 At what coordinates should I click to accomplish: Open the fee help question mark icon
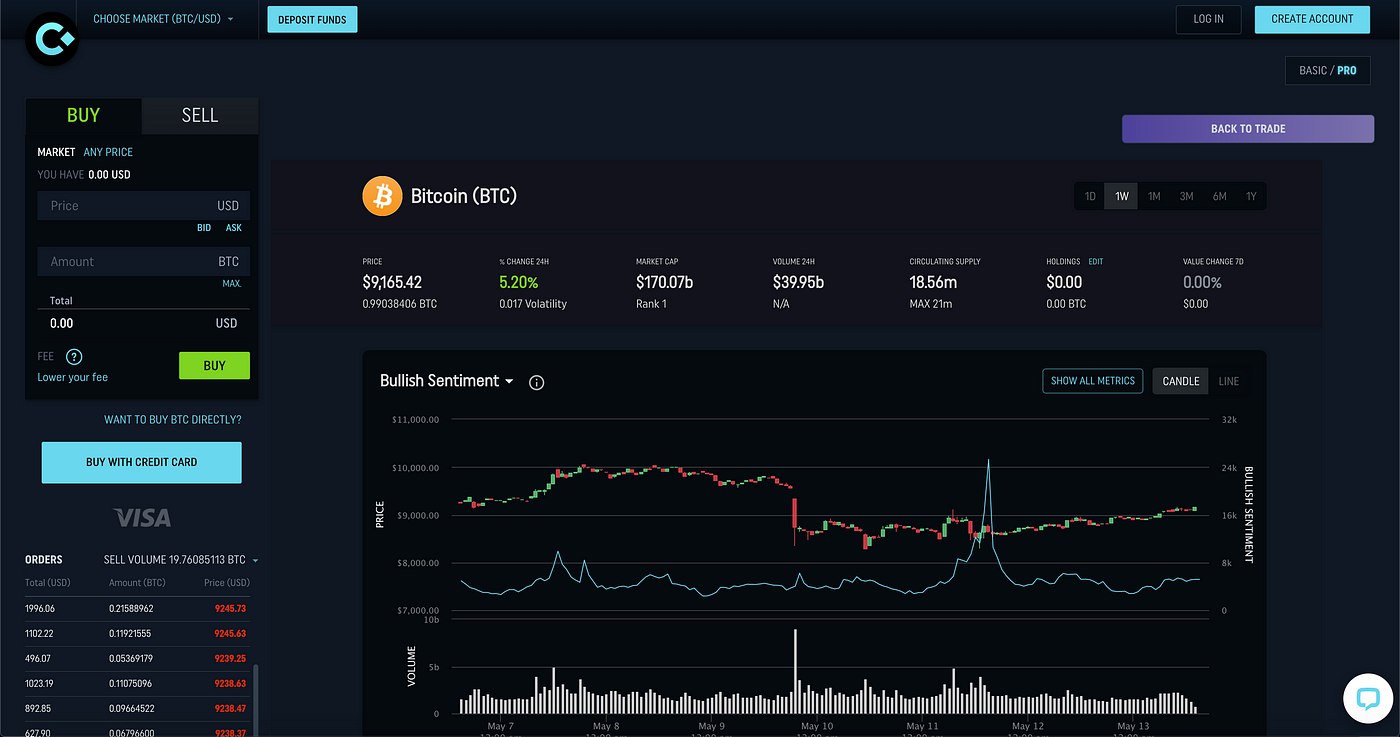[74, 357]
